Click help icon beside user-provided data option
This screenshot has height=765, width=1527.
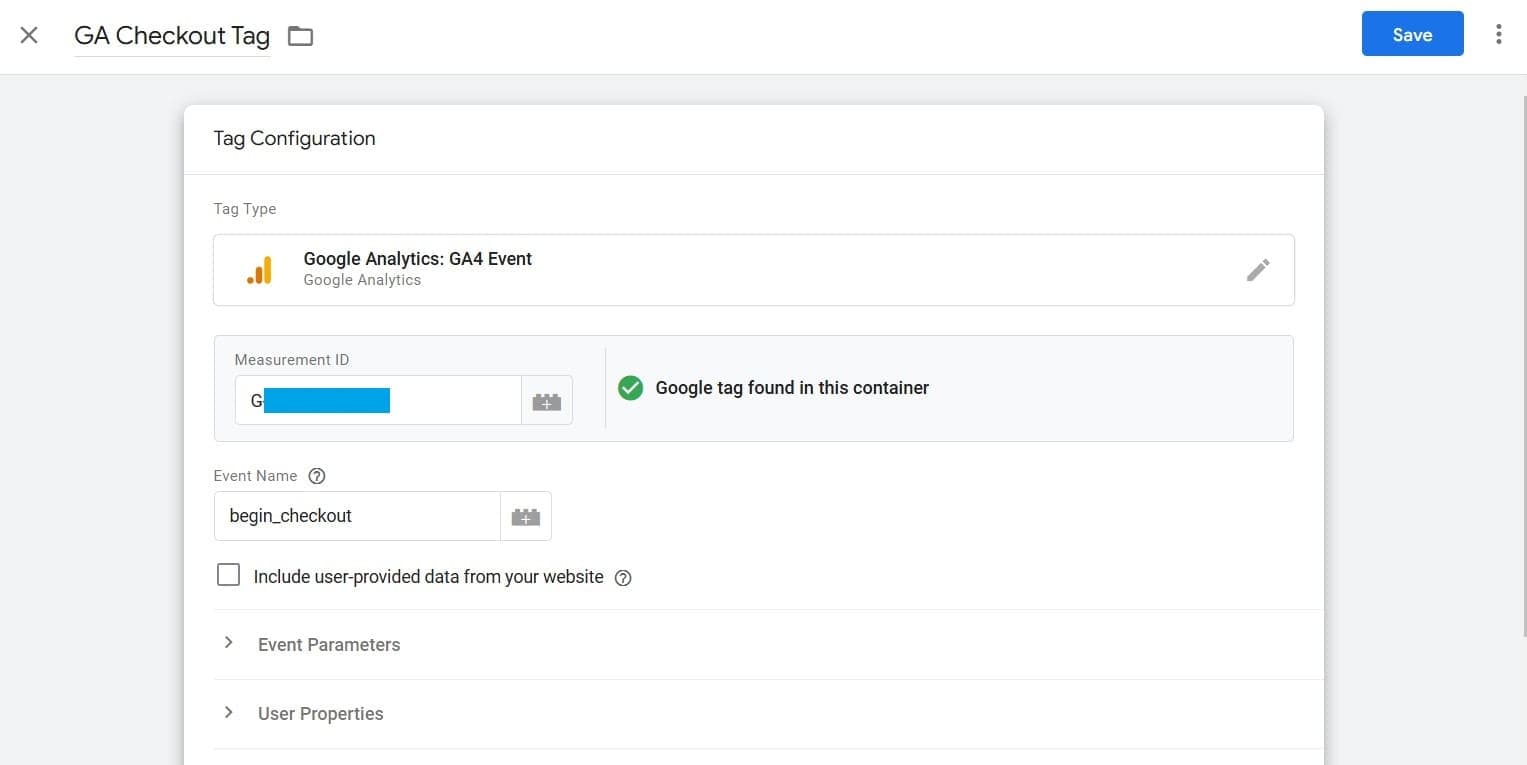pyautogui.click(x=623, y=578)
